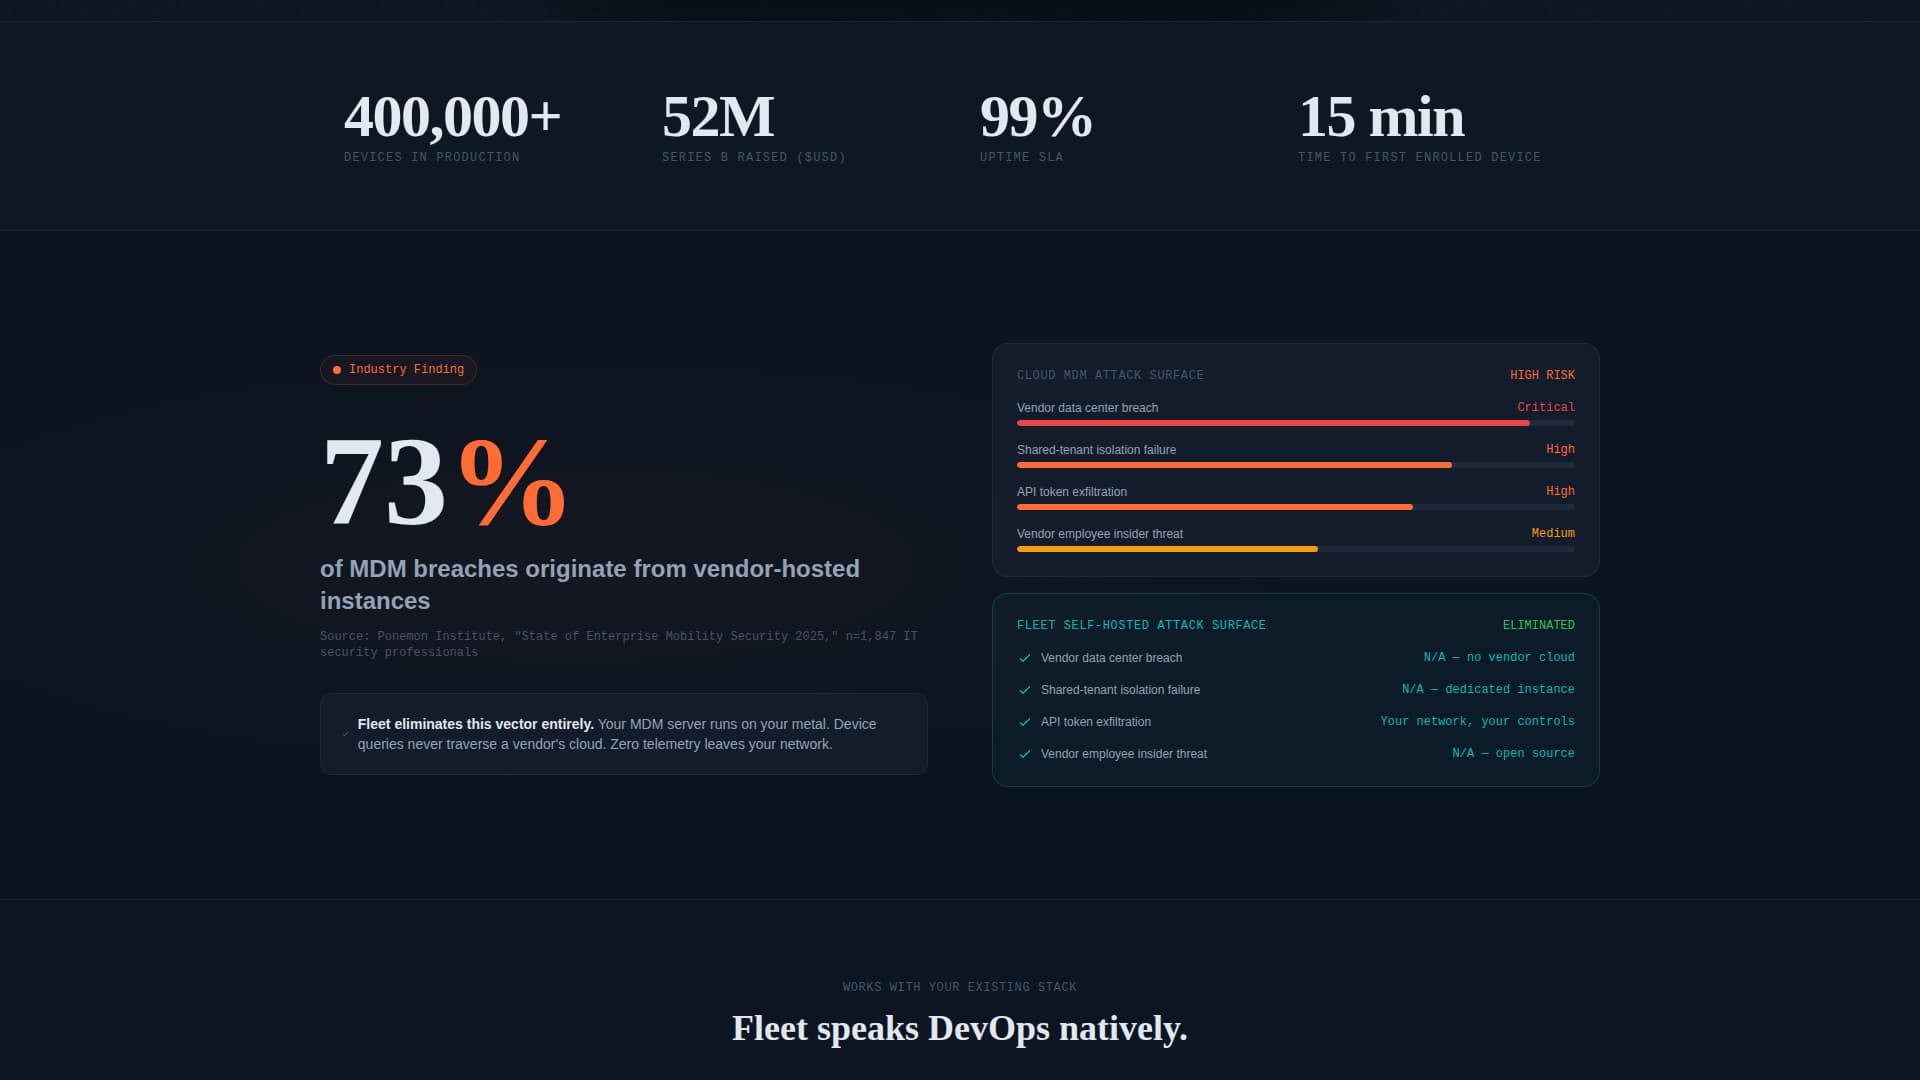Click High label for Shared-tenant isolation failure
The width and height of the screenshot is (1920, 1080).
[x=1560, y=449]
